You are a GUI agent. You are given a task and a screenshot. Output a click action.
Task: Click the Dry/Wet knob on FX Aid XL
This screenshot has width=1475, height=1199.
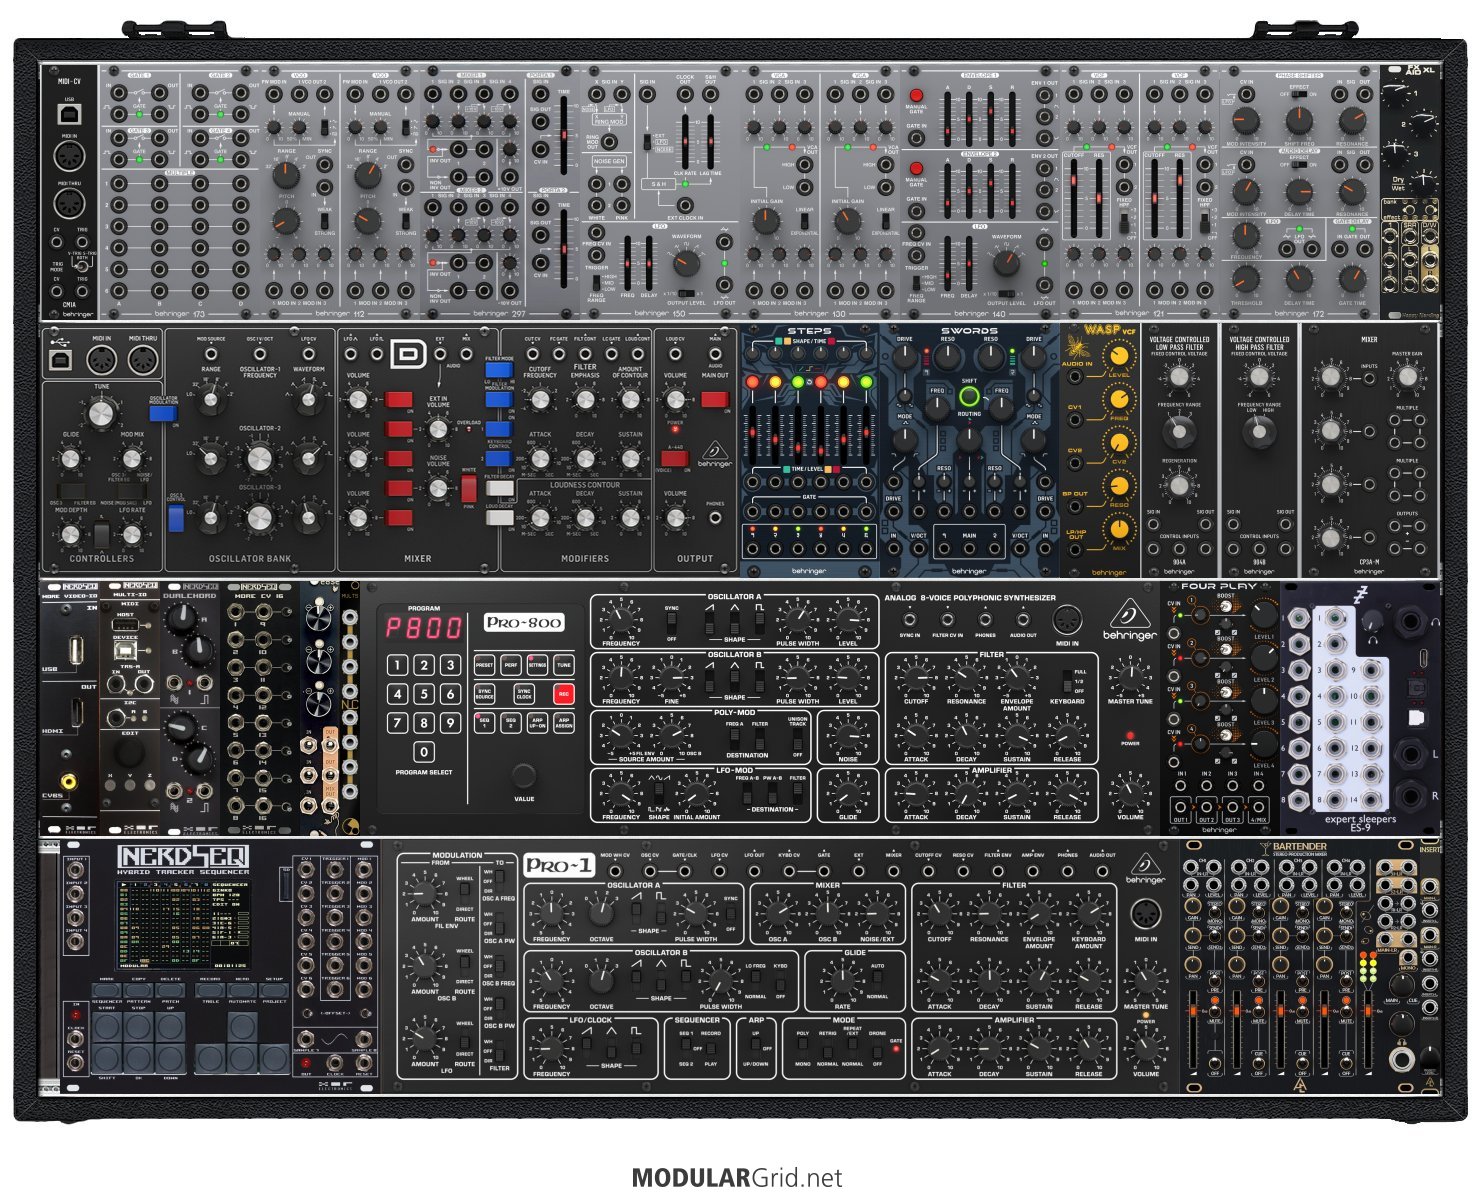pyautogui.click(x=1423, y=183)
